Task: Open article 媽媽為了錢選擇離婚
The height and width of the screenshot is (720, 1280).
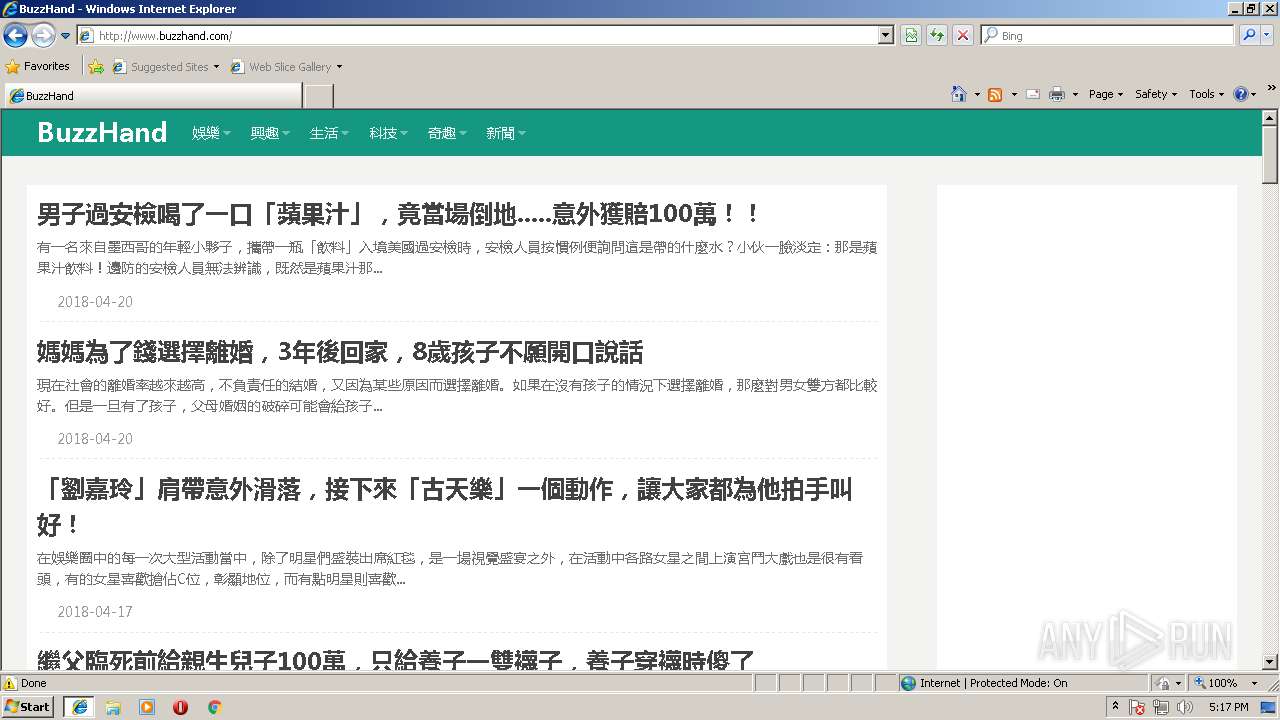Action: coord(340,352)
